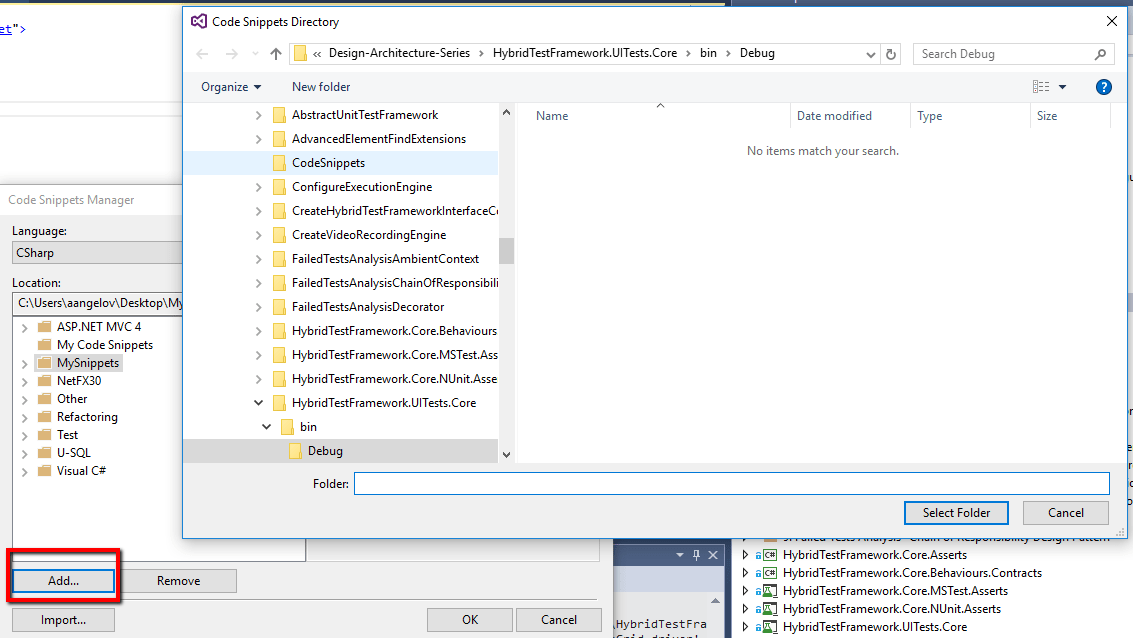Pin the docked tool window
This screenshot has width=1133, height=638.
[697, 555]
